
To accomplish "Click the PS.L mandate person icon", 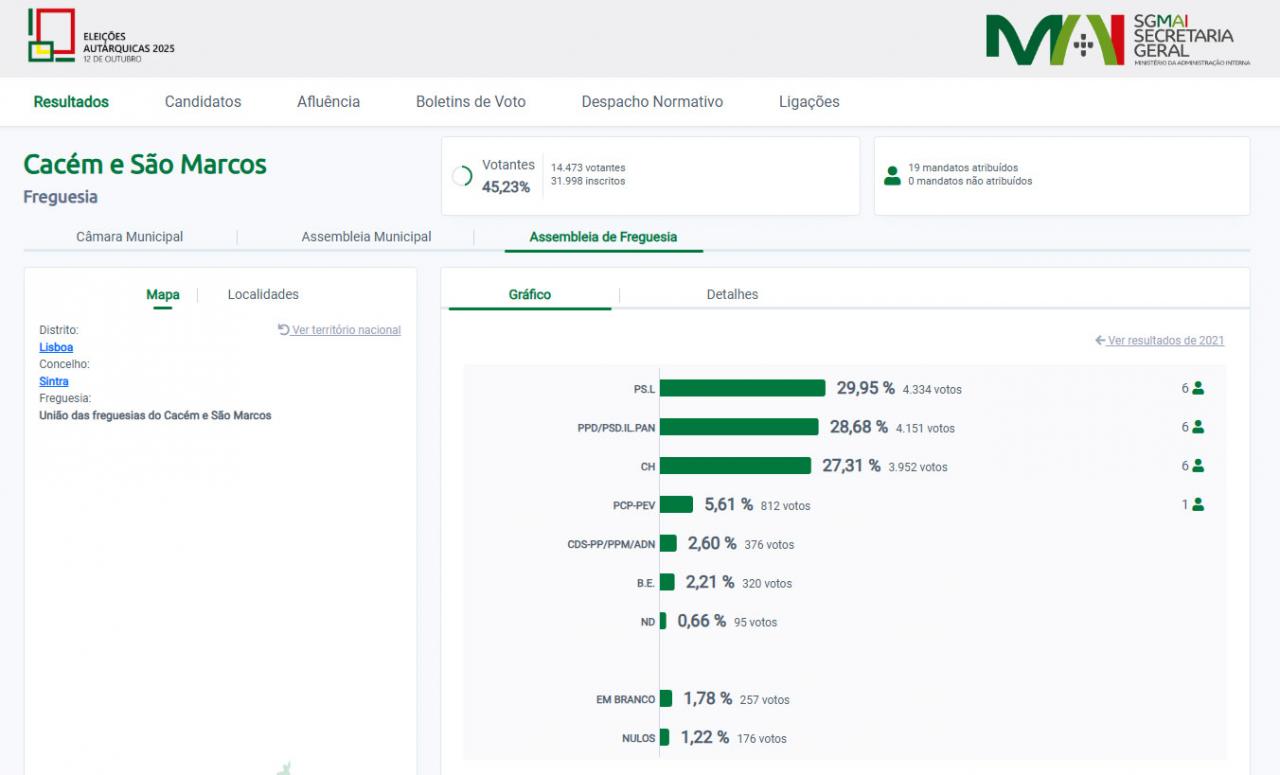I will point(1198,389).
